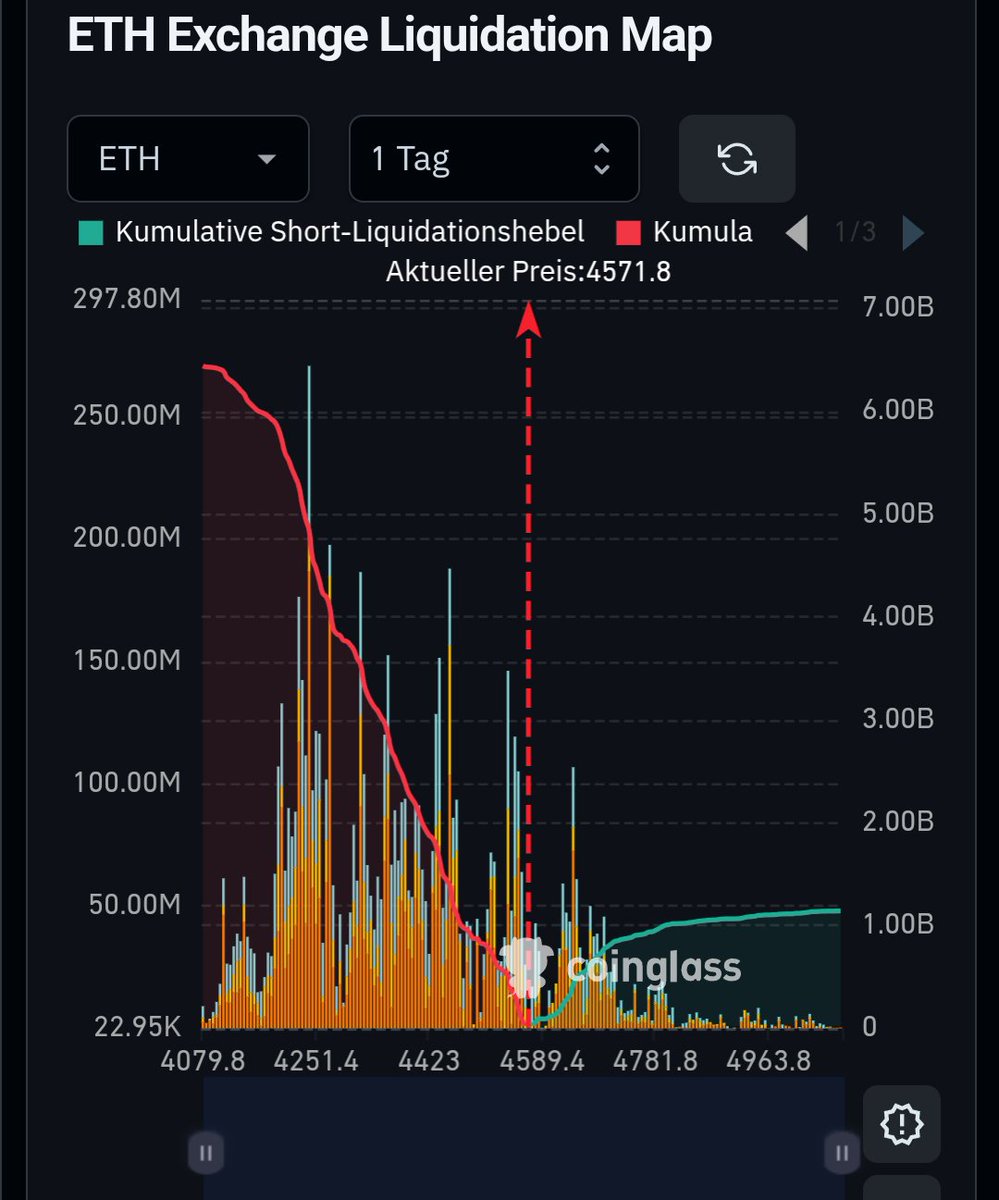Viewport: 999px width, 1200px height.
Task: Click the 250.00M left axis label
Action: pos(127,414)
